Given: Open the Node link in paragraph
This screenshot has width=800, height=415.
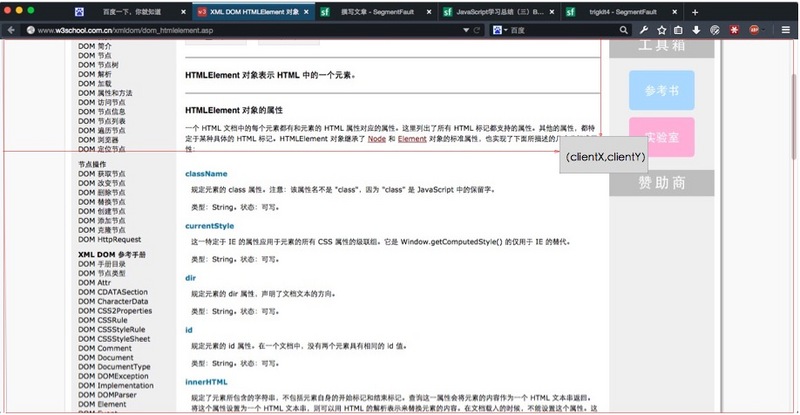Looking at the screenshot, I should coord(377,139).
